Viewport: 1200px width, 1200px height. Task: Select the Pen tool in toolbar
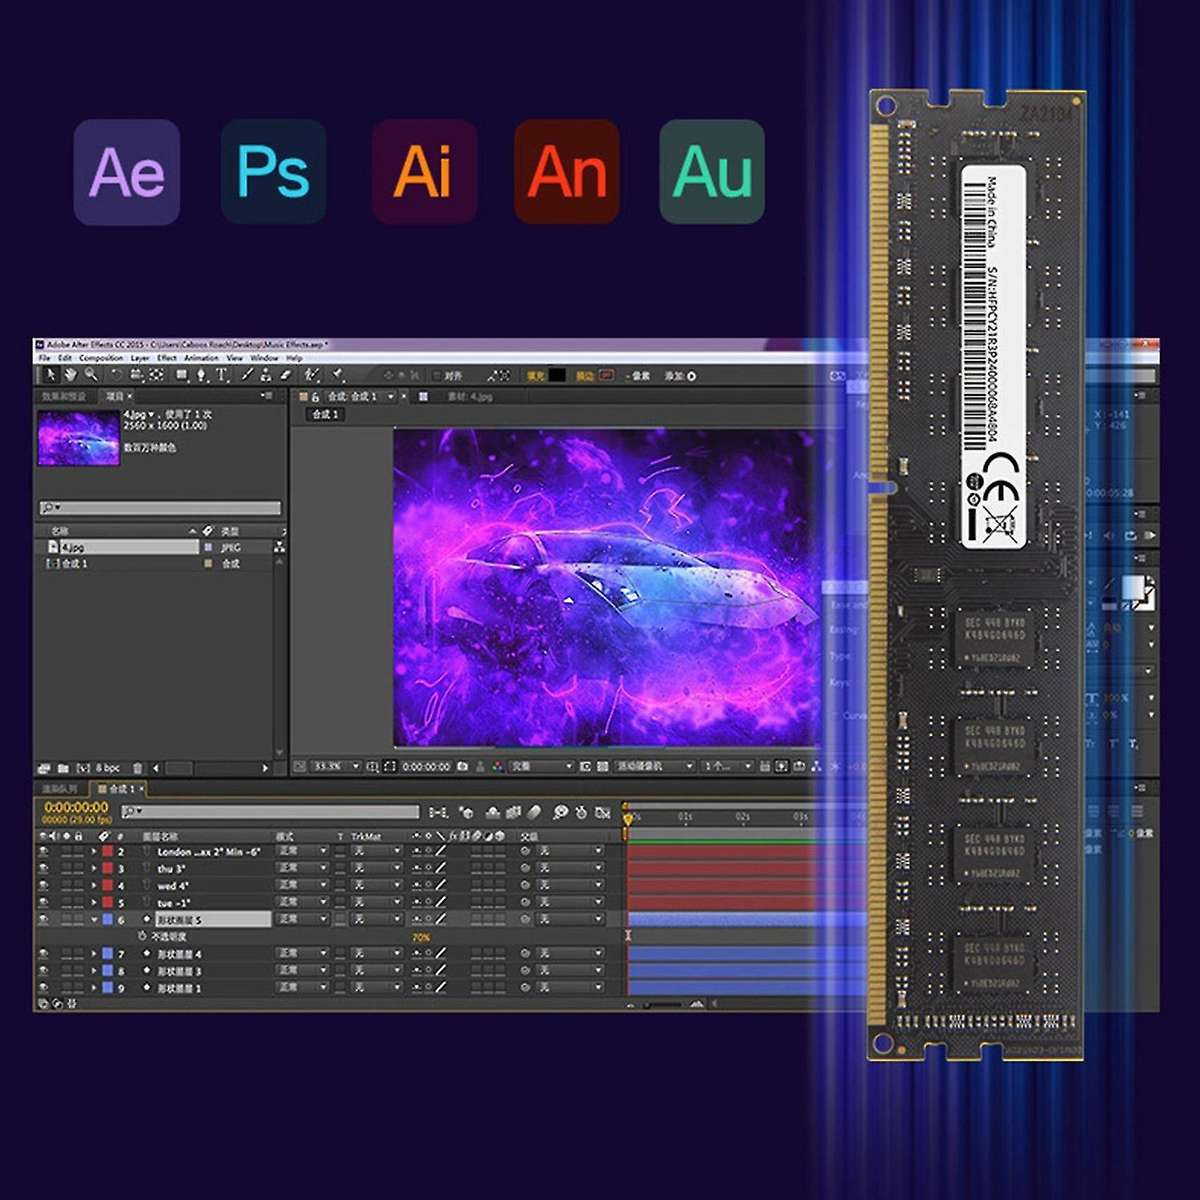click(201, 375)
